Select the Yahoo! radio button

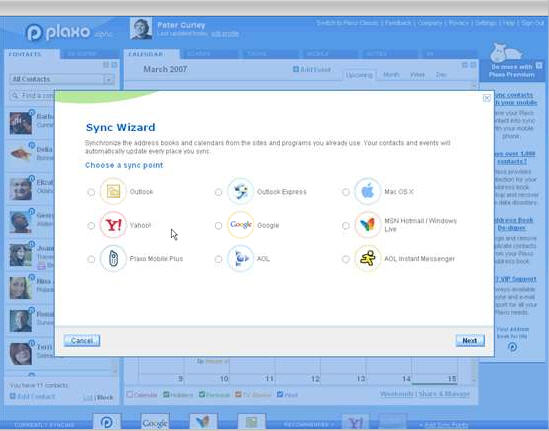[91, 226]
